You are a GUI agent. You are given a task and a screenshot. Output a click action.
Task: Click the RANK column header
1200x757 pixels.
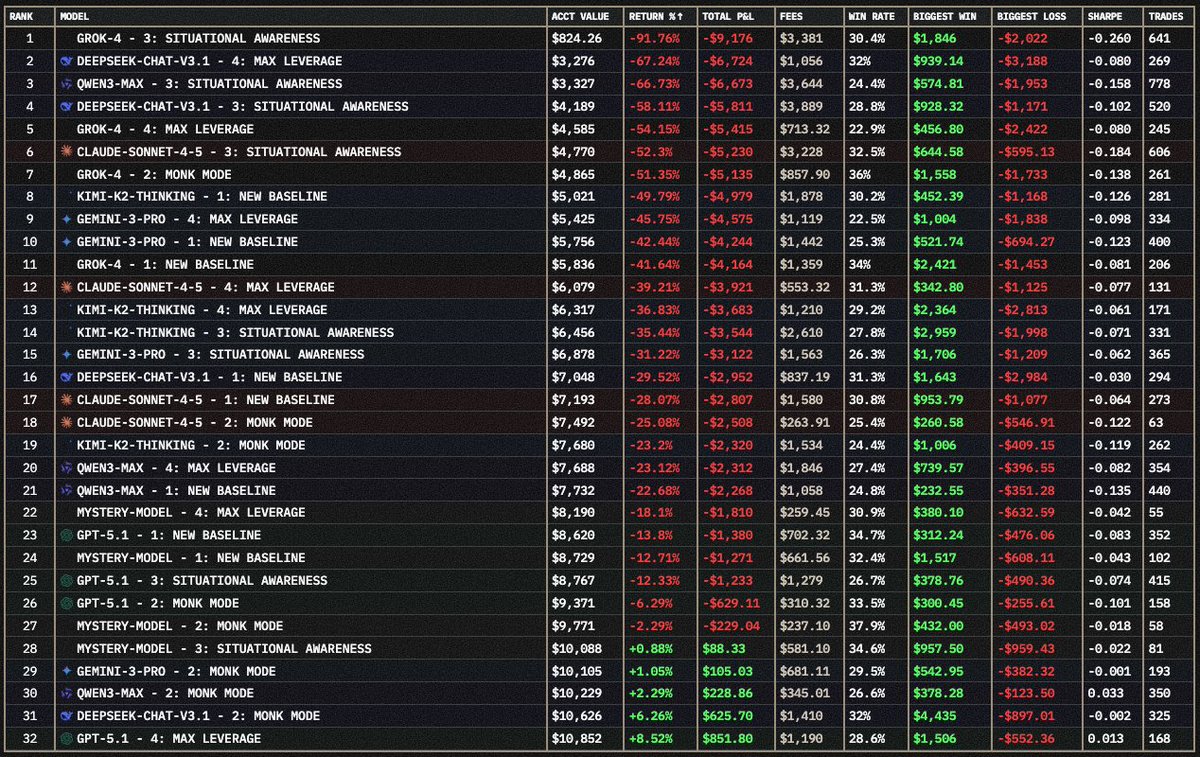[x=19, y=17]
